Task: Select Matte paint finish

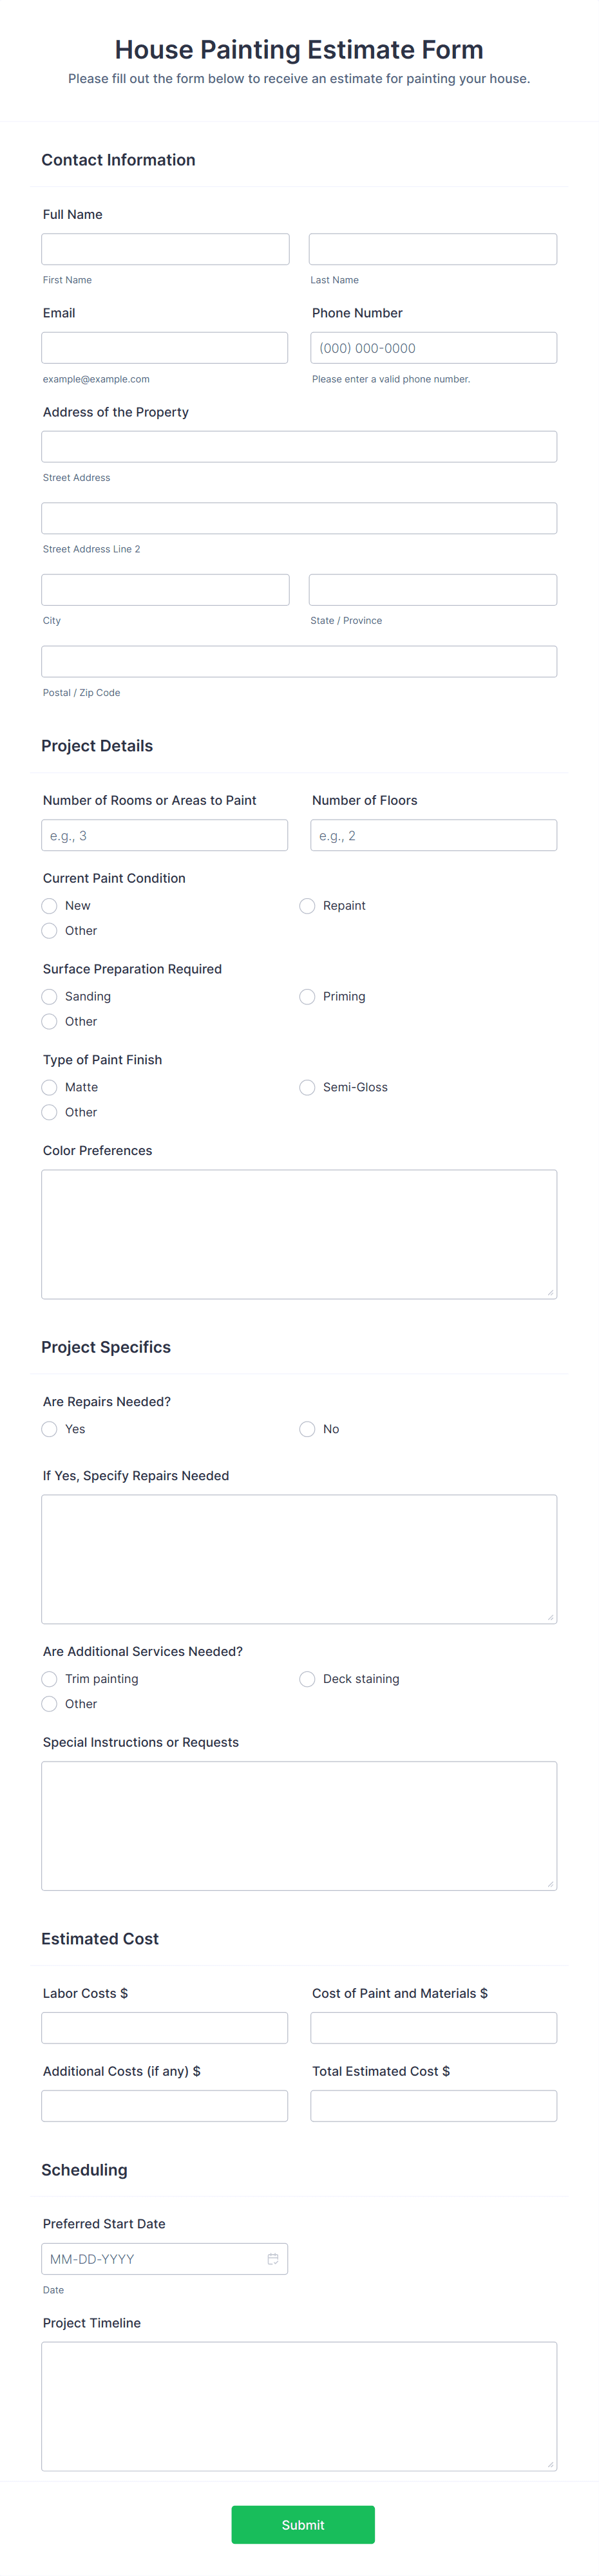Action: click(49, 1087)
